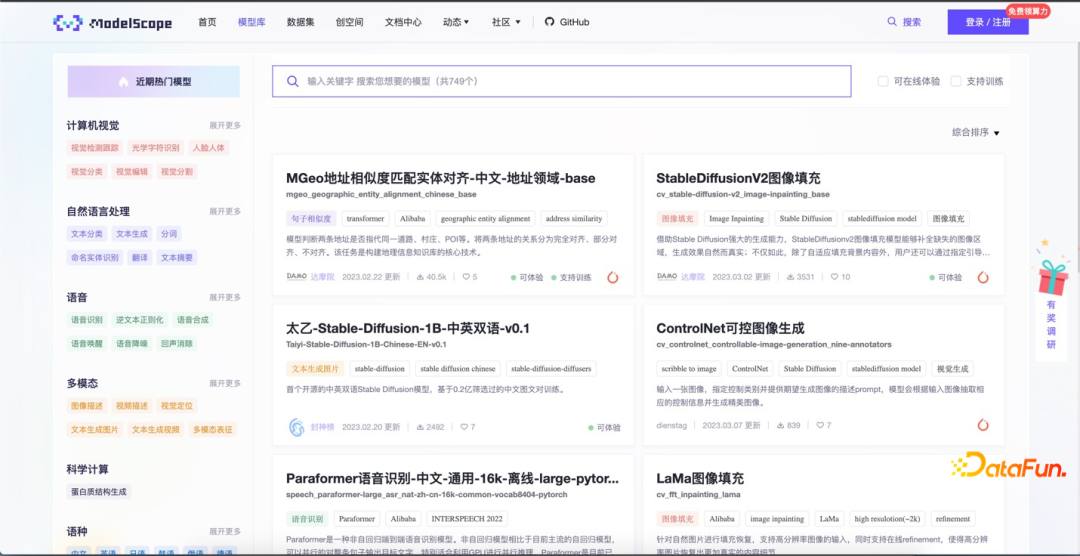This screenshot has height=556, width=1080.
Task: Open the 文档中心 tab
Action: [x=403, y=22]
